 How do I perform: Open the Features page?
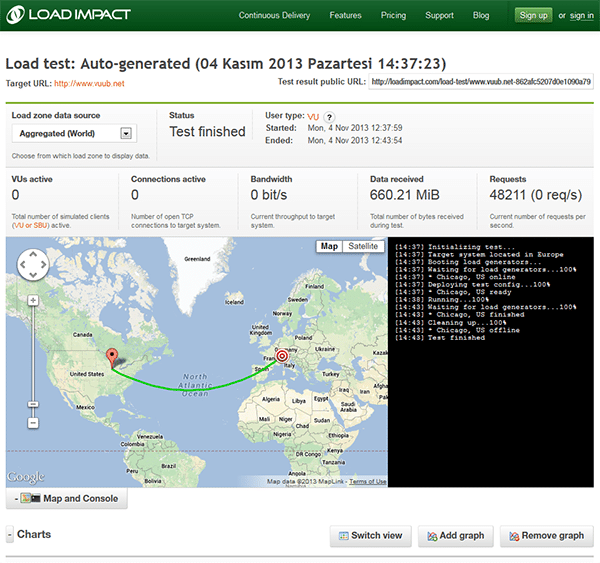point(345,16)
